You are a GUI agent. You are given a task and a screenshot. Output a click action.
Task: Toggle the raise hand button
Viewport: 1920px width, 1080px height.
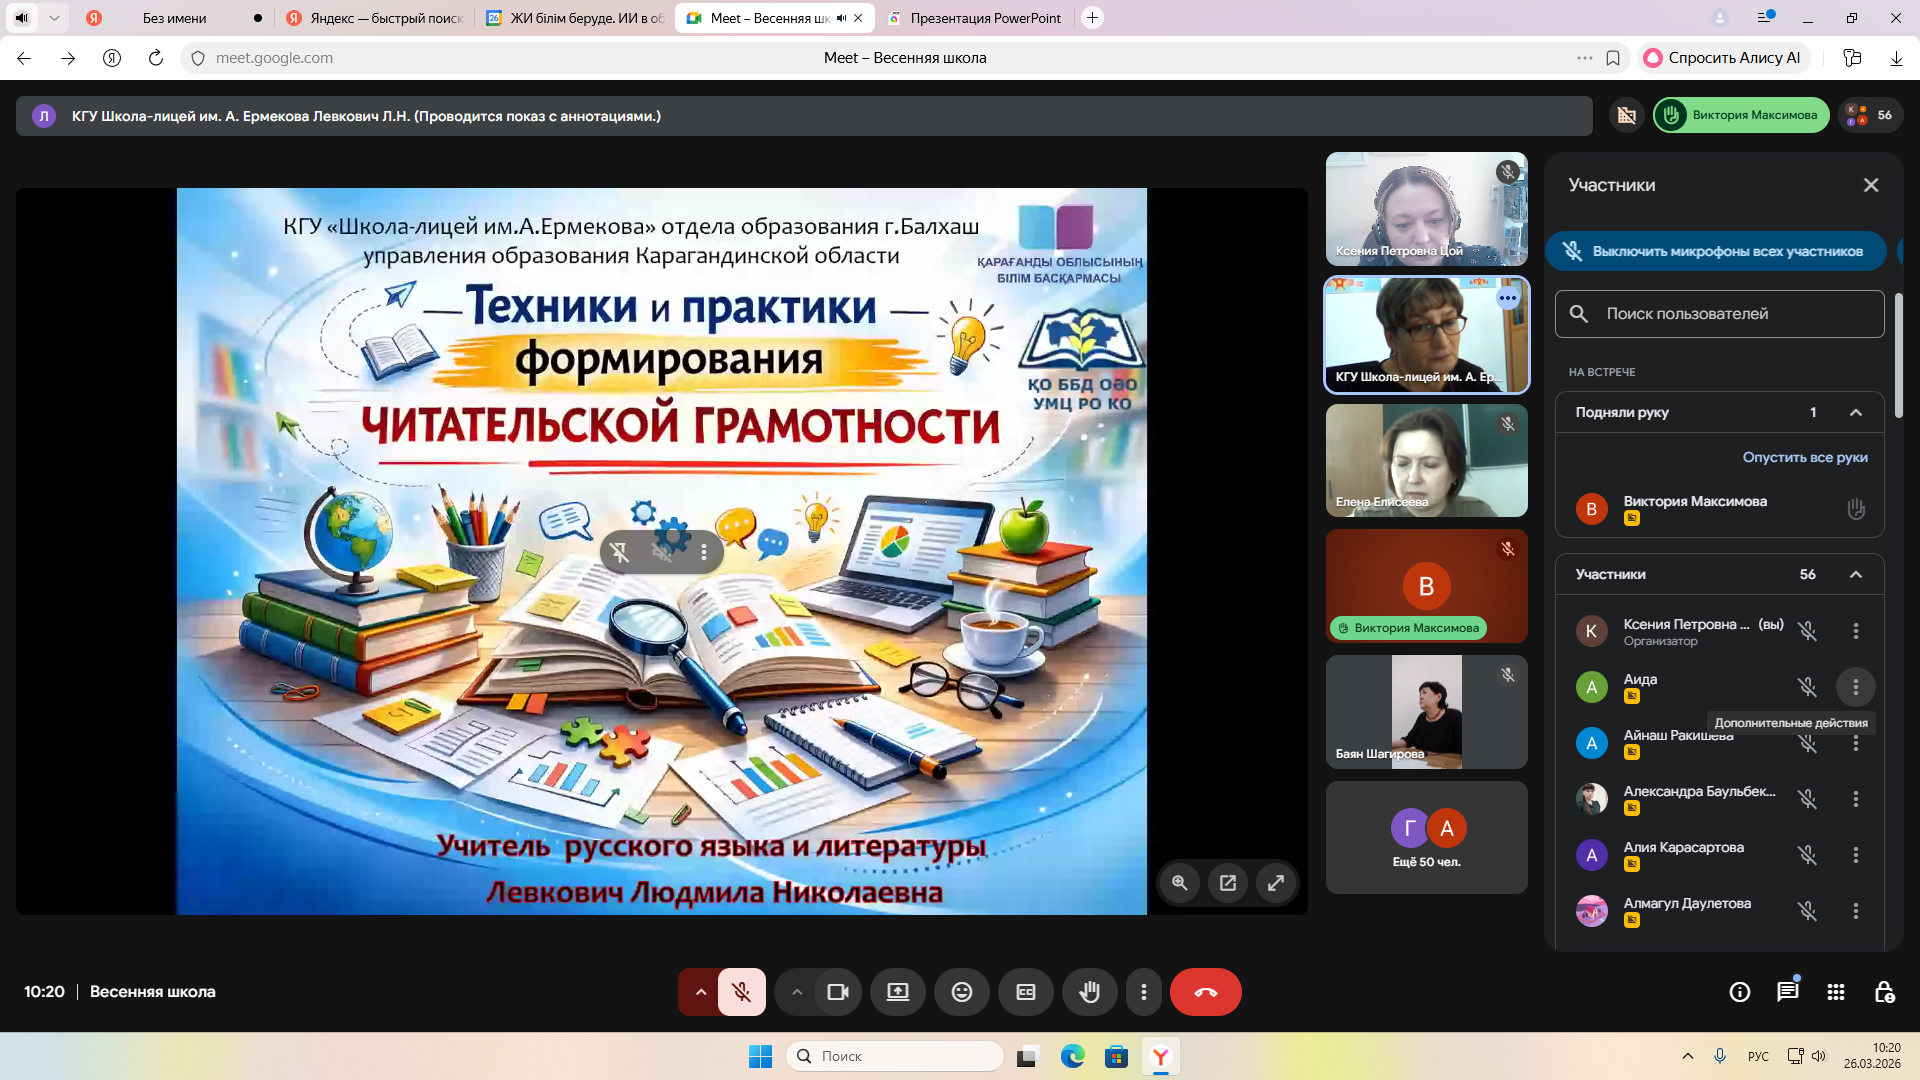point(1089,992)
